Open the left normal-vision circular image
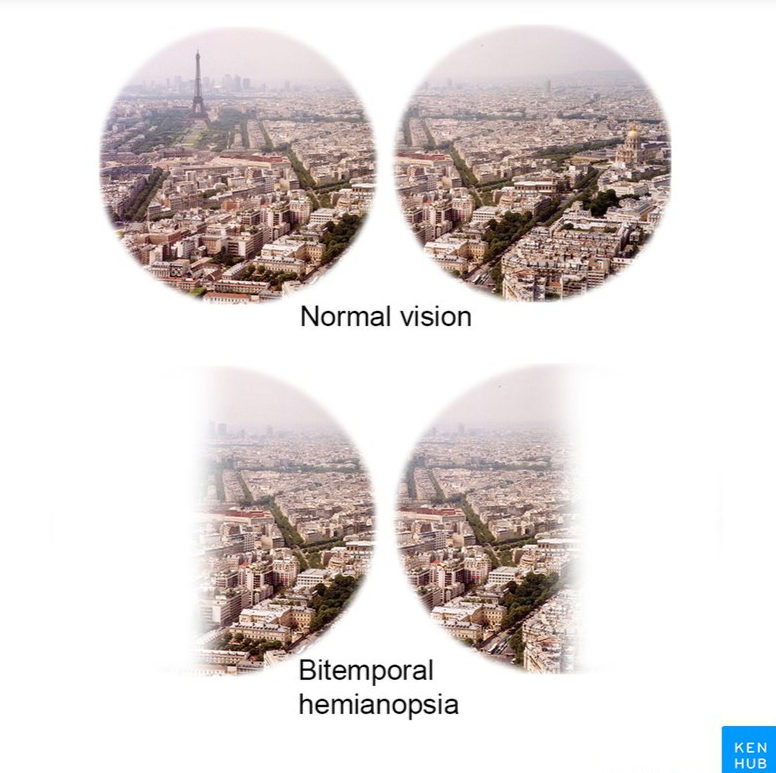 [238, 165]
